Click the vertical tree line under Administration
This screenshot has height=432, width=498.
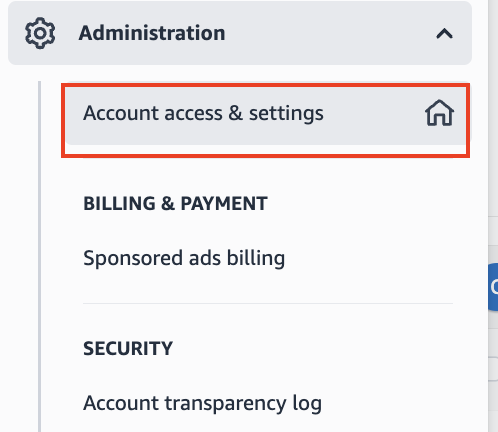click(40, 256)
